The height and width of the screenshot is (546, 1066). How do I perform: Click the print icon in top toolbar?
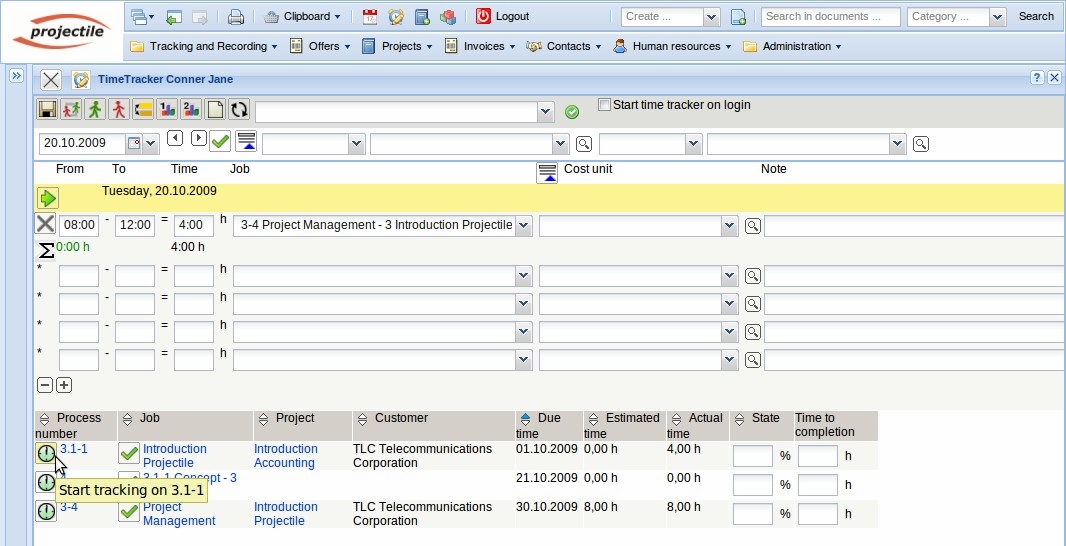[236, 17]
